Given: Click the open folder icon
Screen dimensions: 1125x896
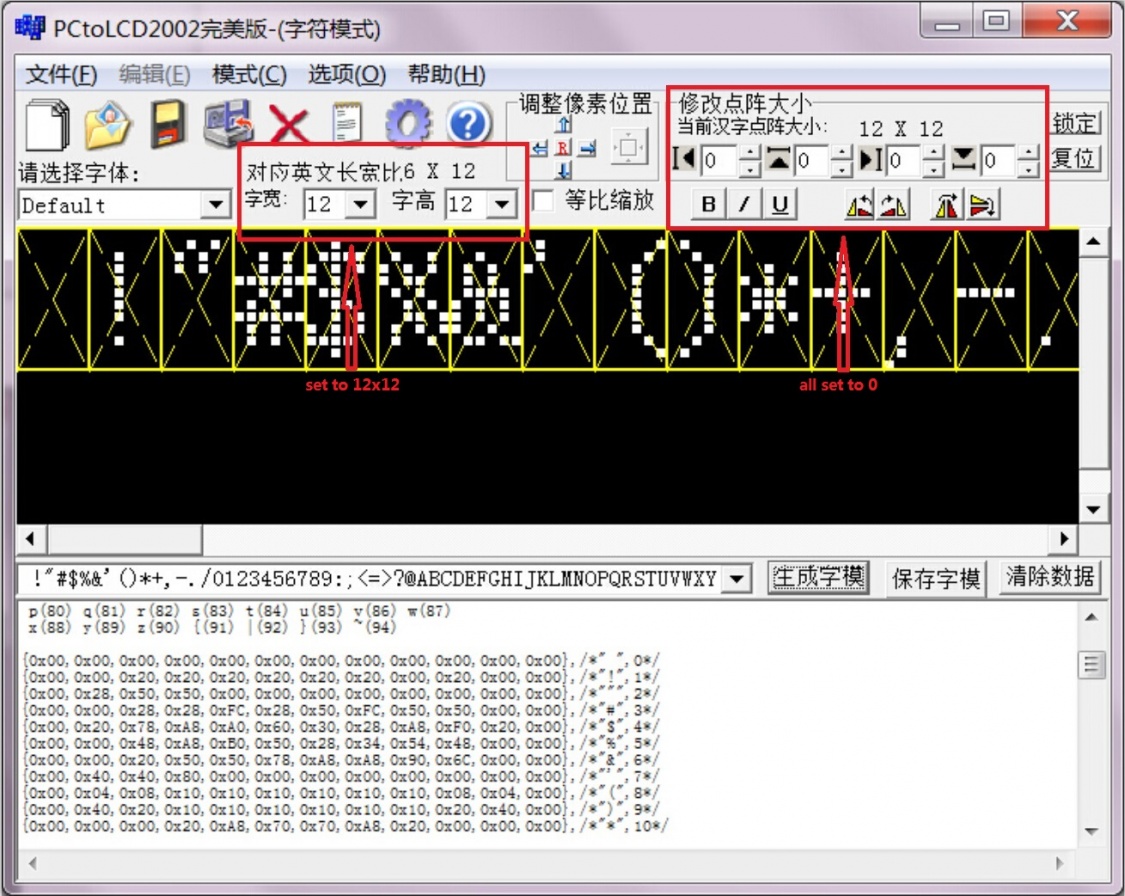Looking at the screenshot, I should [108, 126].
